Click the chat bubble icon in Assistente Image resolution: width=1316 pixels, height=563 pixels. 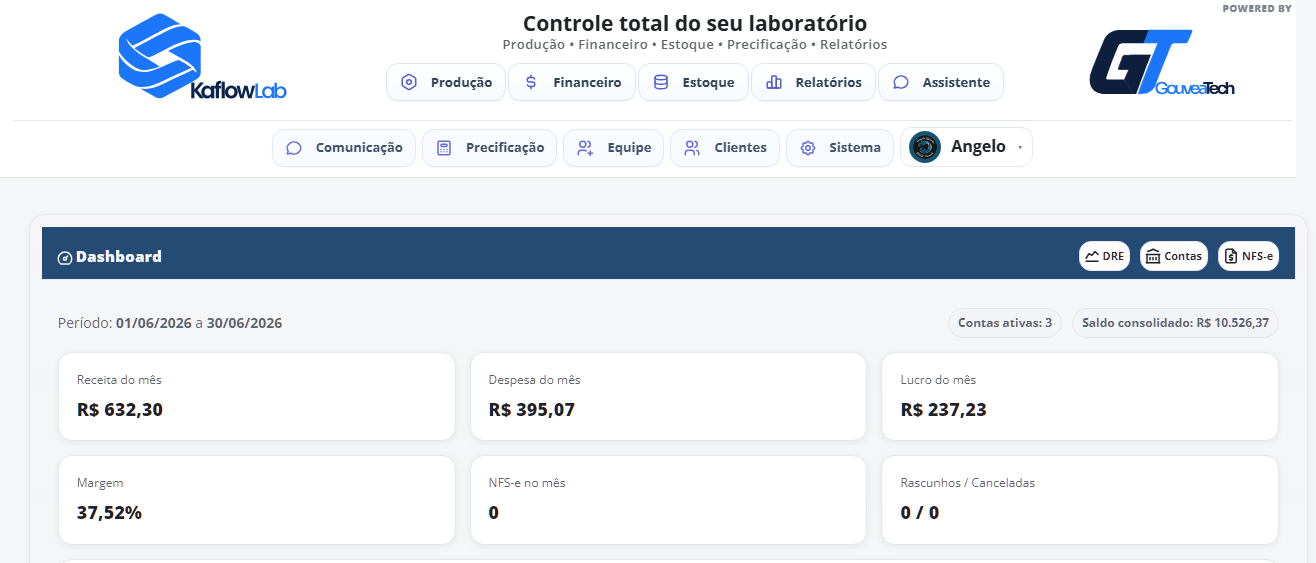[x=901, y=82]
